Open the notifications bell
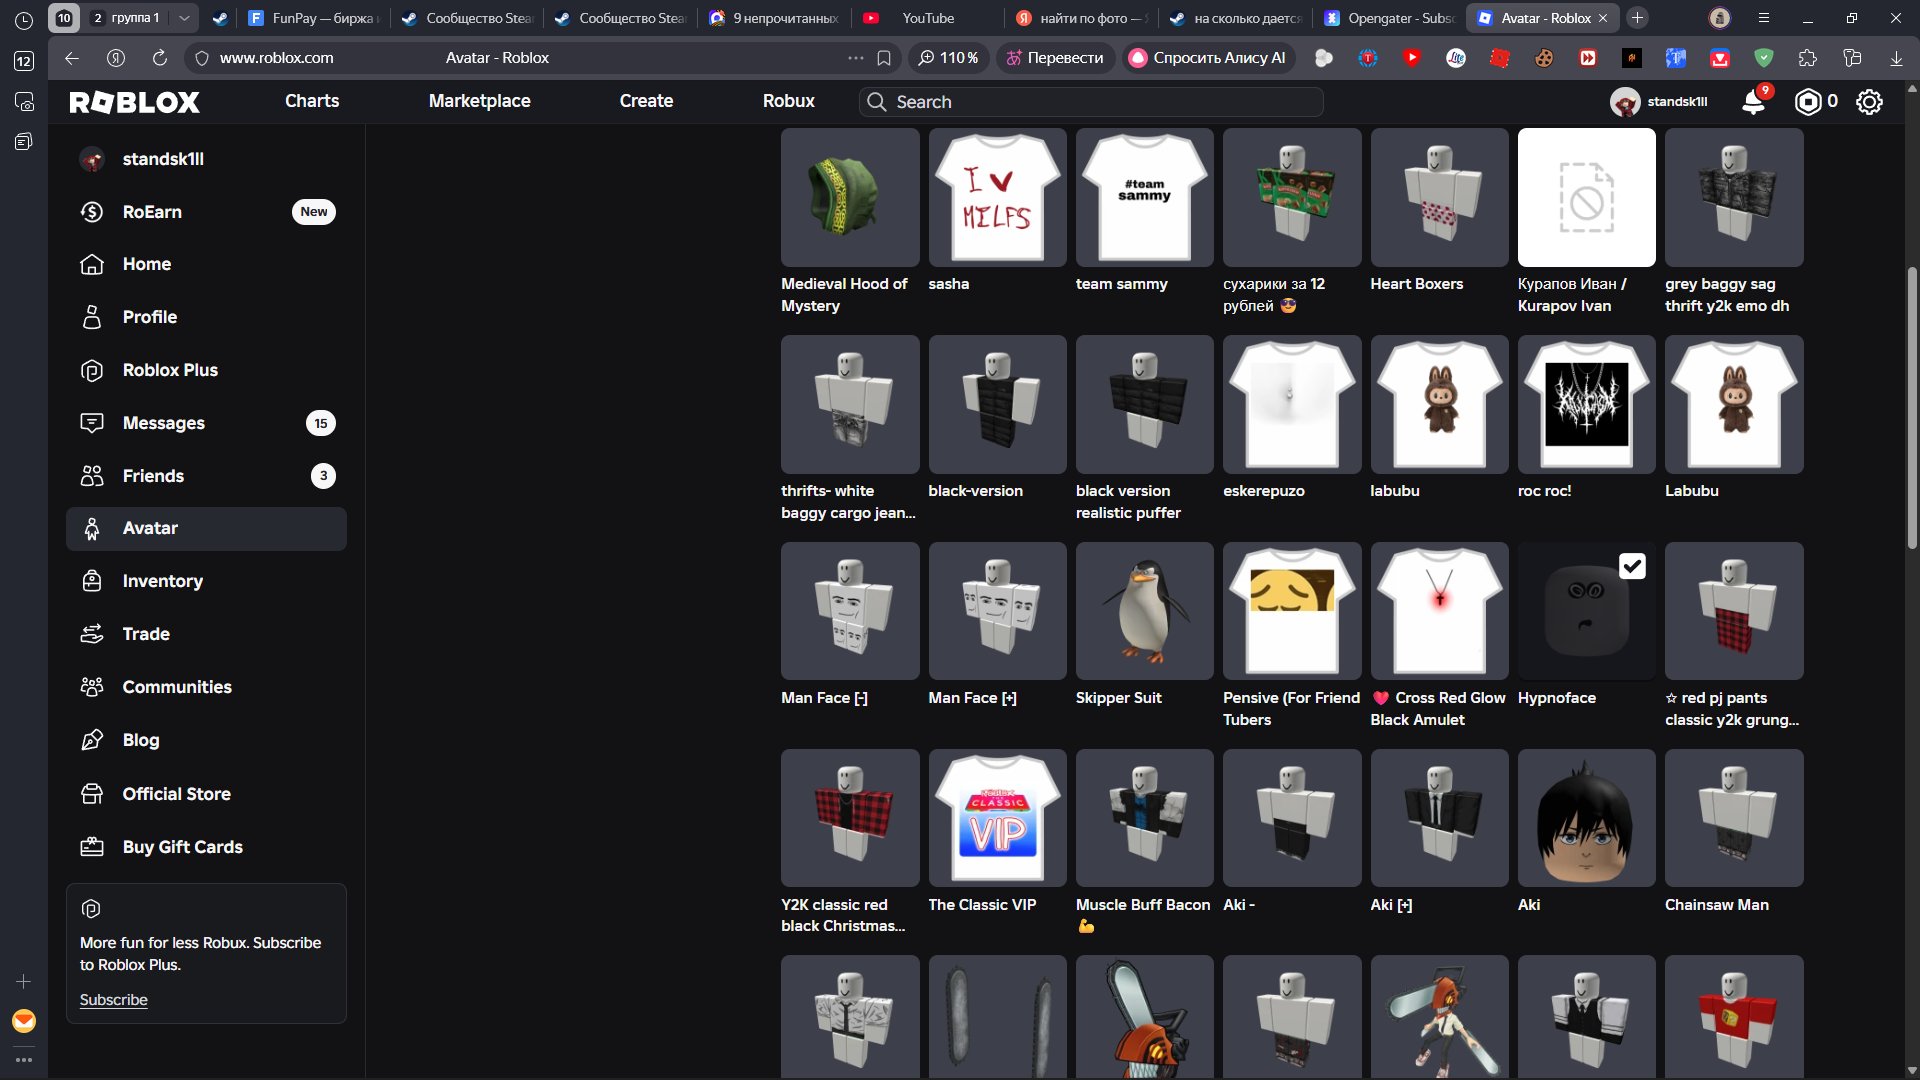The image size is (1920, 1080). pos(1753,102)
